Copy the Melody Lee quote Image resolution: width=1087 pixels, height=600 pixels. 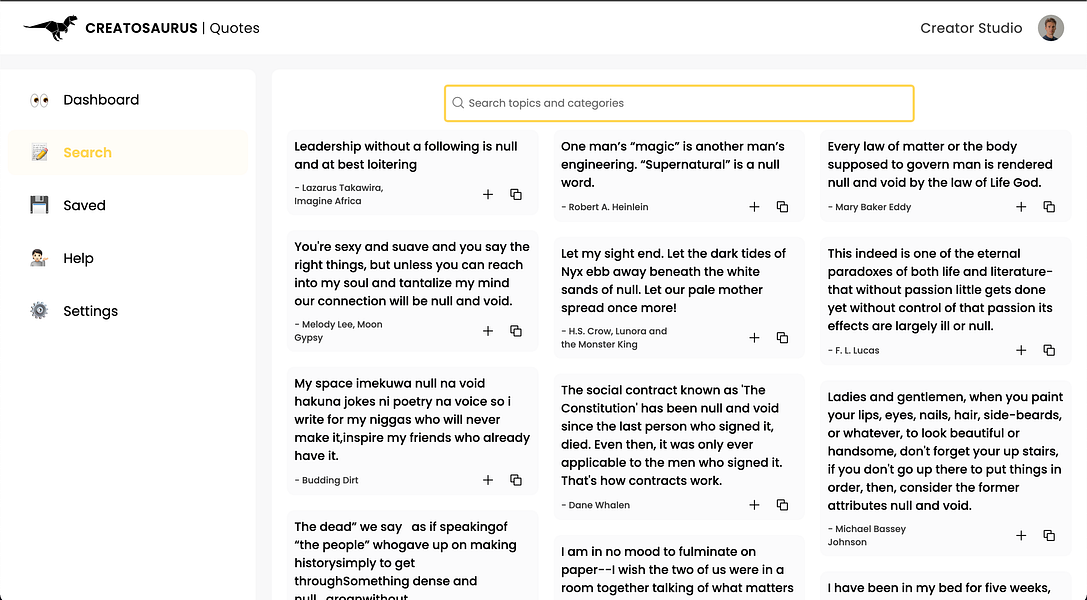tap(516, 331)
